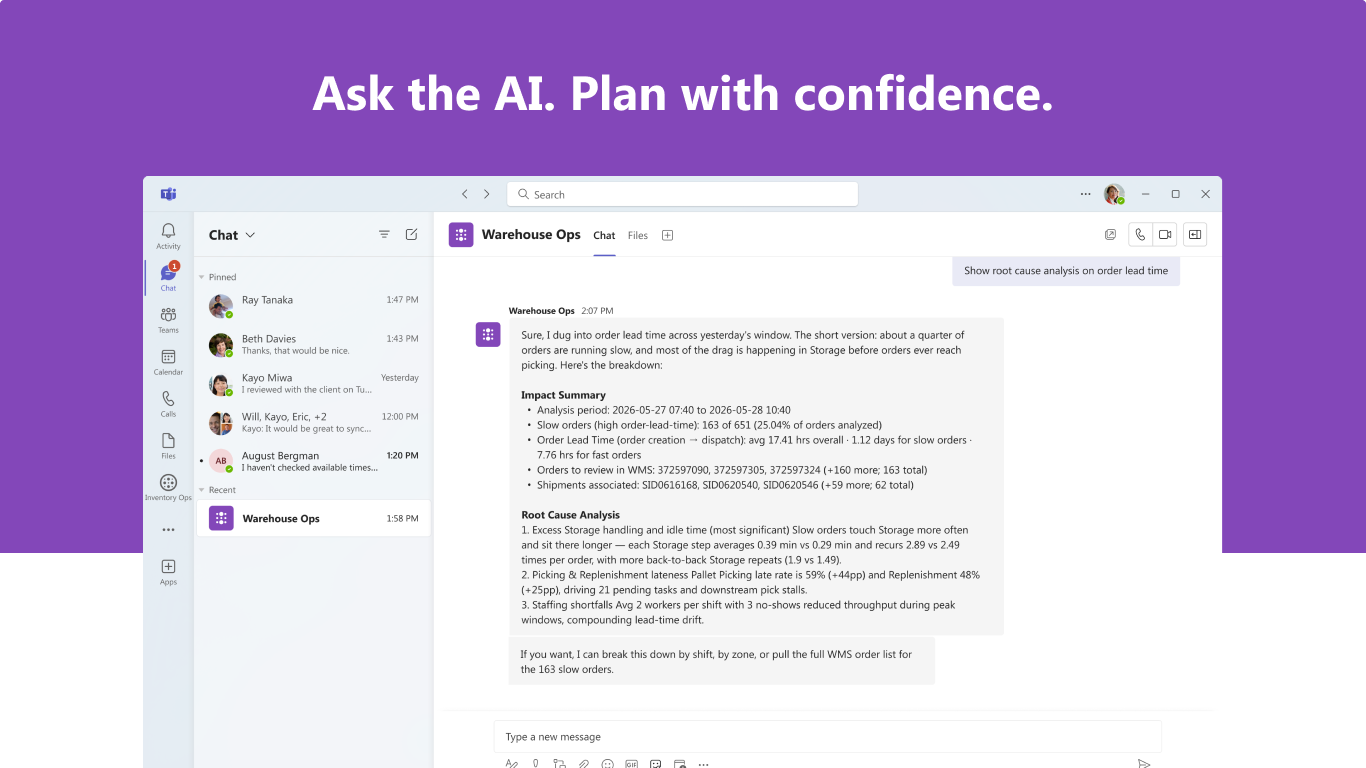Image resolution: width=1366 pixels, height=768 pixels.
Task: Open unread chat from August Bergman
Action: tap(313, 461)
